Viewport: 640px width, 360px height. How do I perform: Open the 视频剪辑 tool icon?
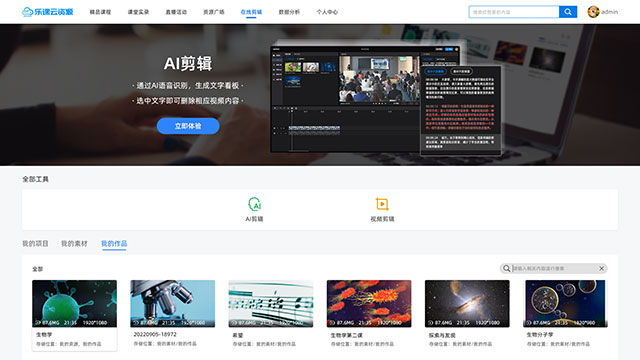(x=382, y=204)
